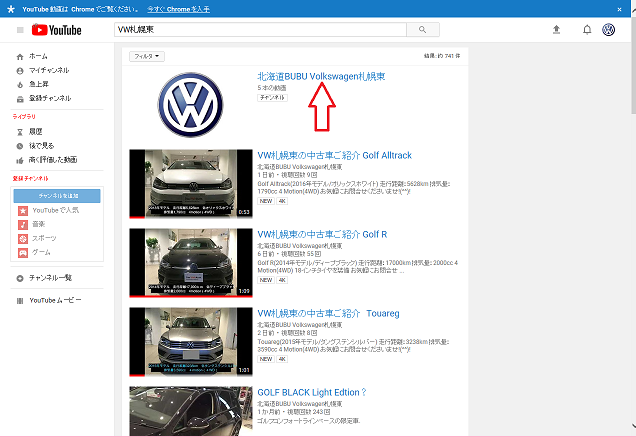Click the チャンネル badge under channel title

pyautogui.click(x=272, y=97)
